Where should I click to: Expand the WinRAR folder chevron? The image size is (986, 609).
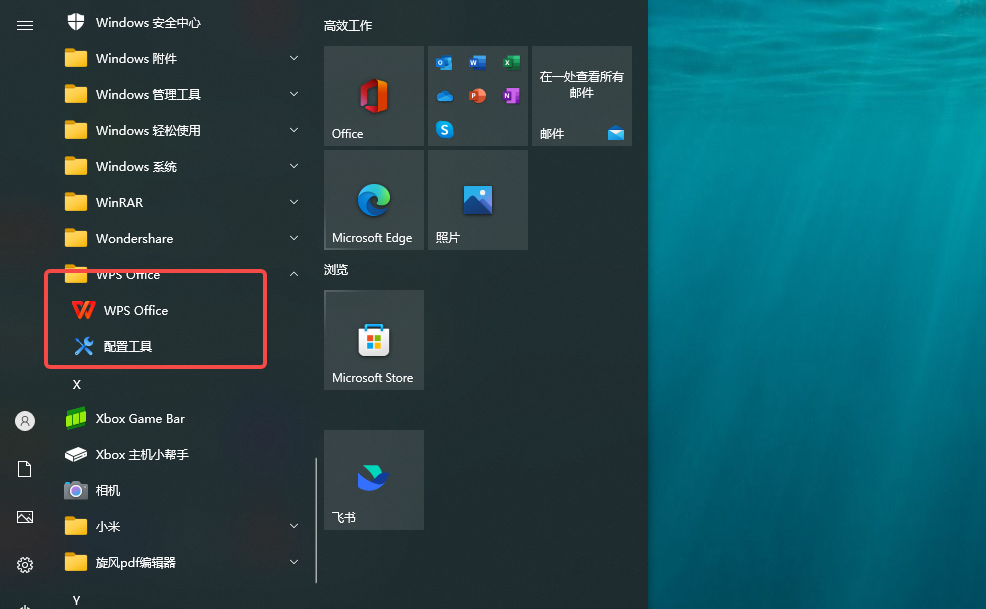tap(294, 202)
